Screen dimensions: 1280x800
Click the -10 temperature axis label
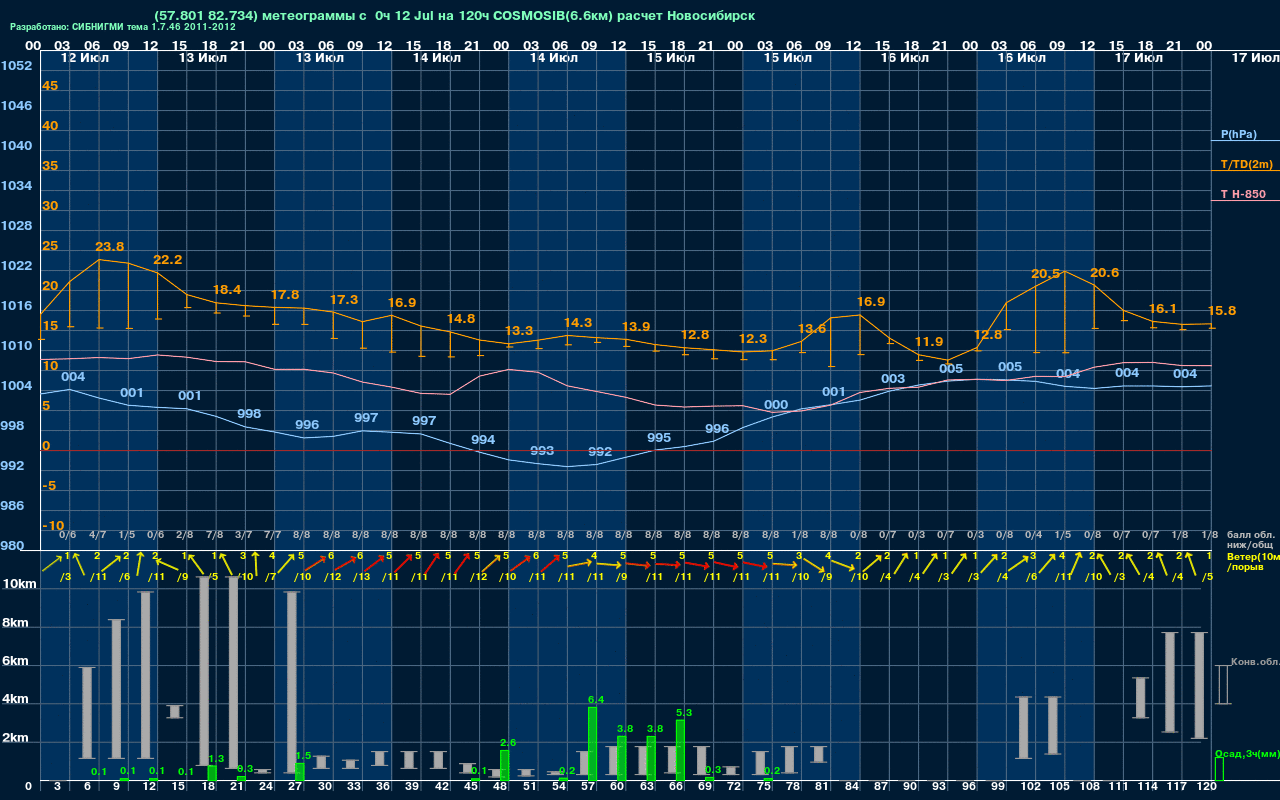click(53, 526)
